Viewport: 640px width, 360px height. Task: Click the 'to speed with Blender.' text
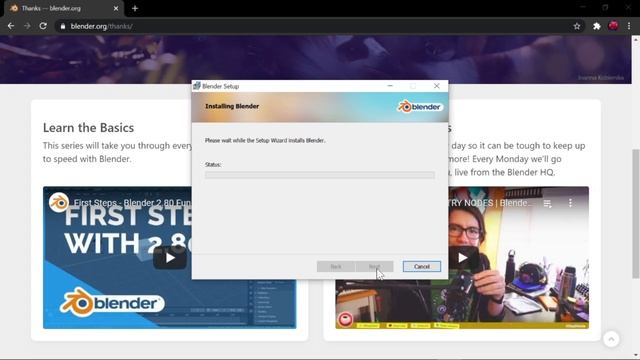[87, 159]
